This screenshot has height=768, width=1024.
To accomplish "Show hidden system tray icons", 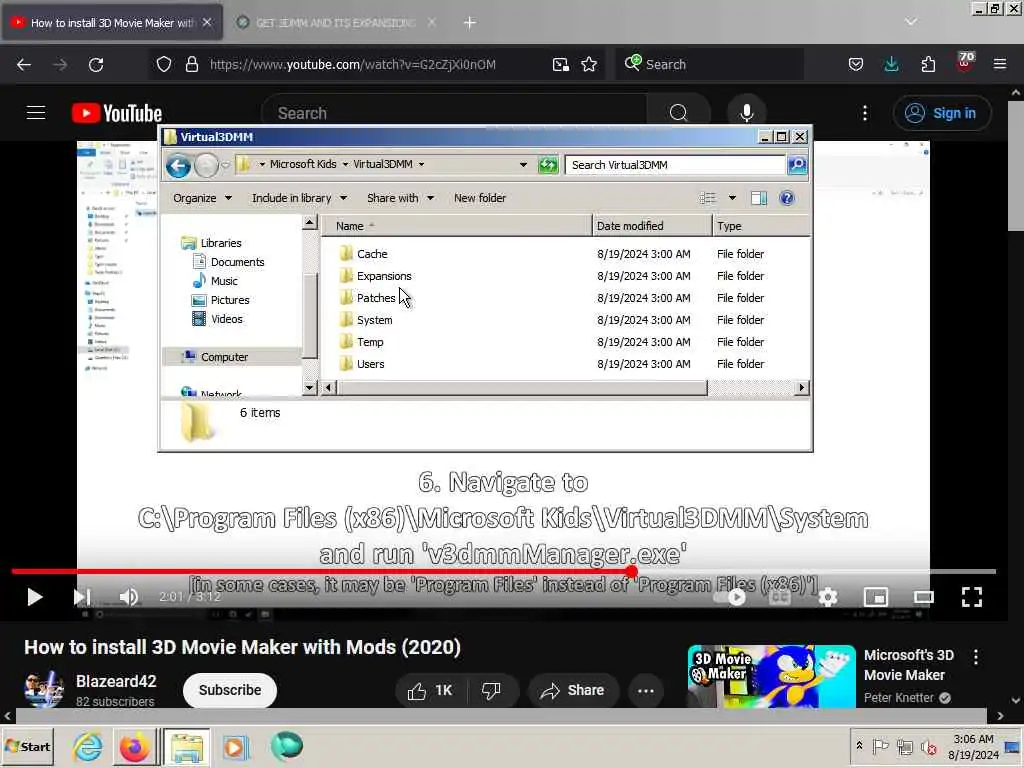I will click(x=859, y=746).
